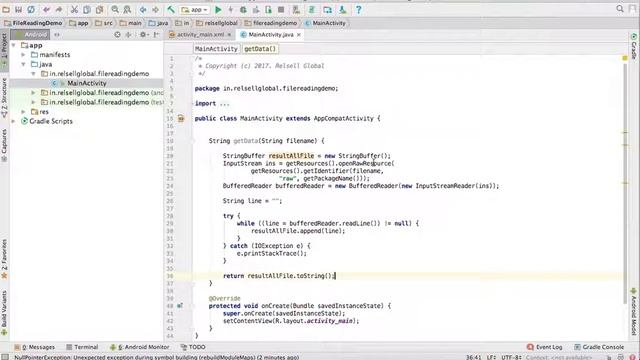Expand the folded import statement
The width and height of the screenshot is (640, 360).
pyautogui.click(x=224, y=104)
